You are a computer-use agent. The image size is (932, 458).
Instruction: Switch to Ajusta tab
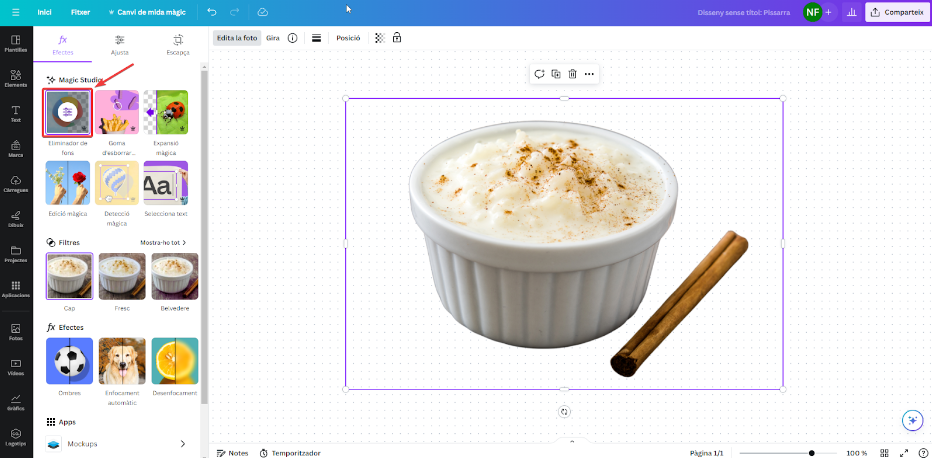pos(119,45)
